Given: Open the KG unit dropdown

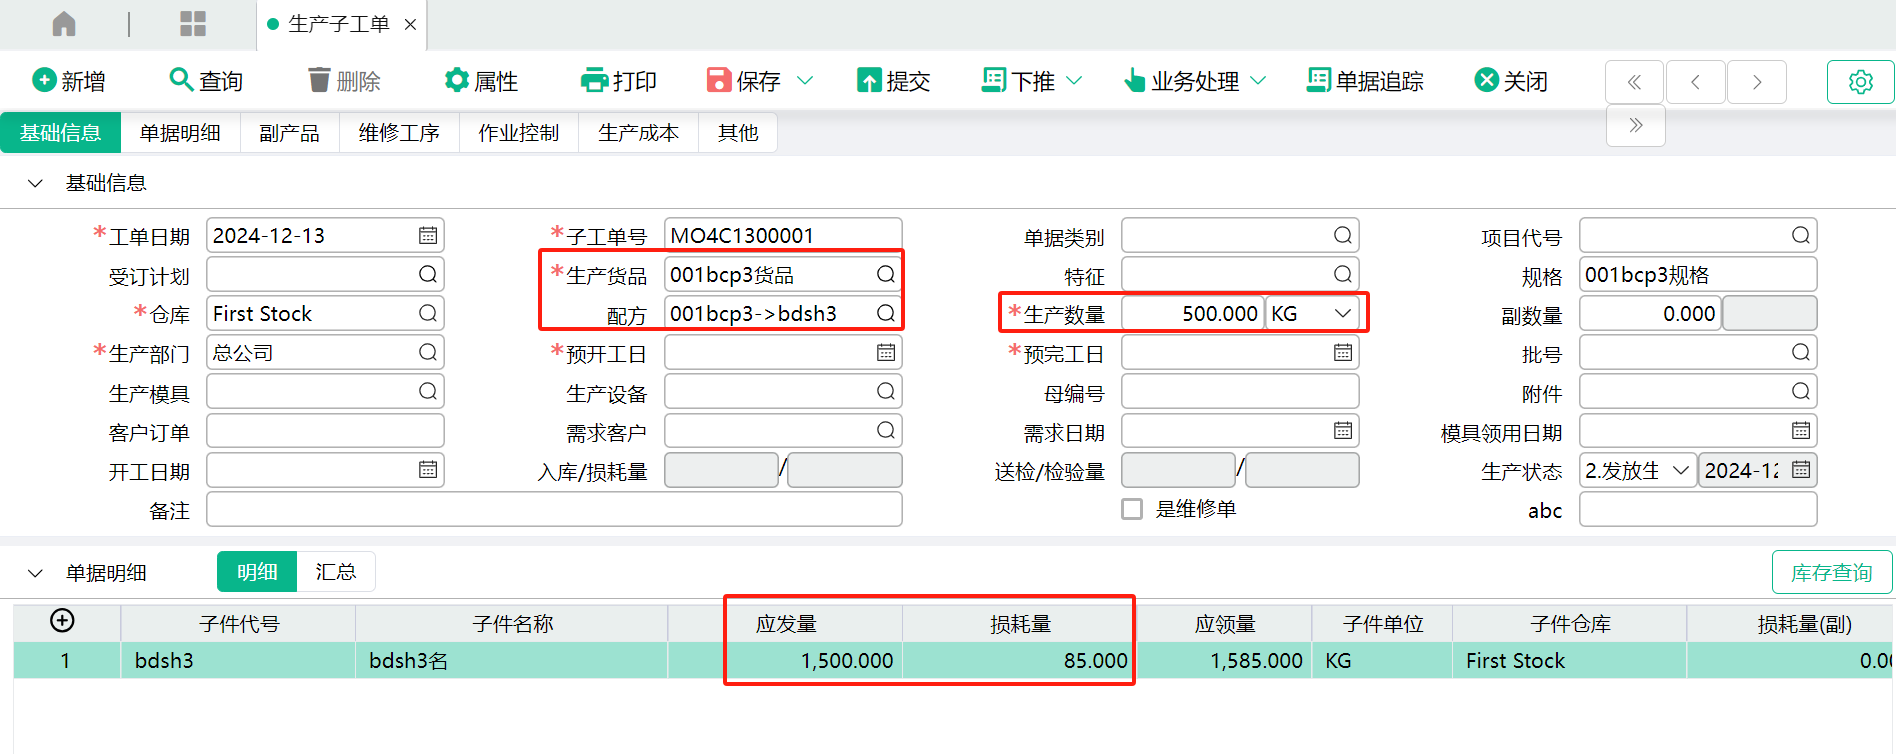Looking at the screenshot, I should coord(1342,314).
